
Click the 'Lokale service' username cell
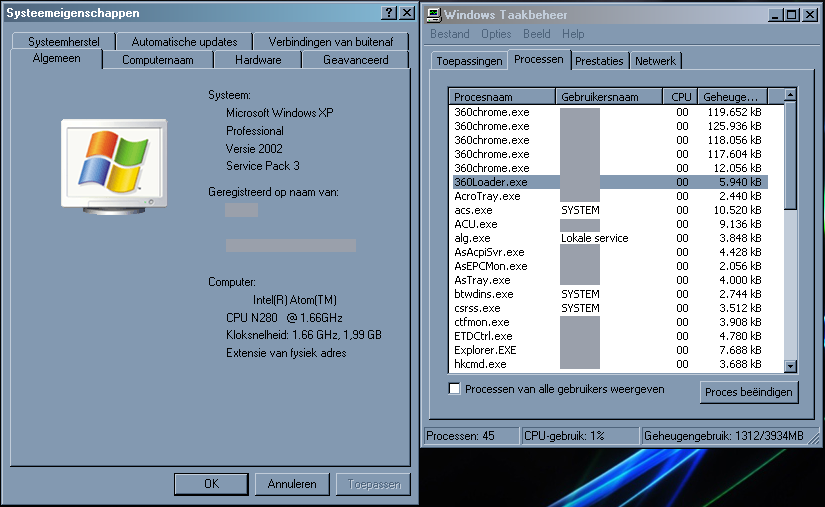[595, 238]
